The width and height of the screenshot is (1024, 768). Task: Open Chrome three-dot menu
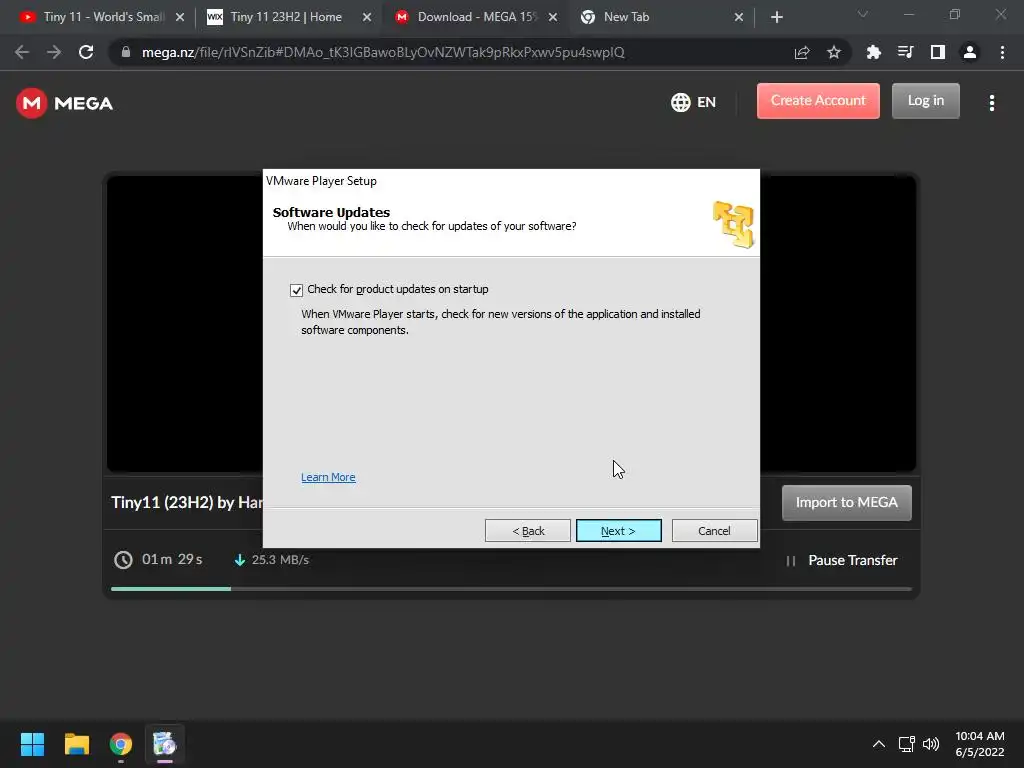pyautogui.click(x=1002, y=52)
